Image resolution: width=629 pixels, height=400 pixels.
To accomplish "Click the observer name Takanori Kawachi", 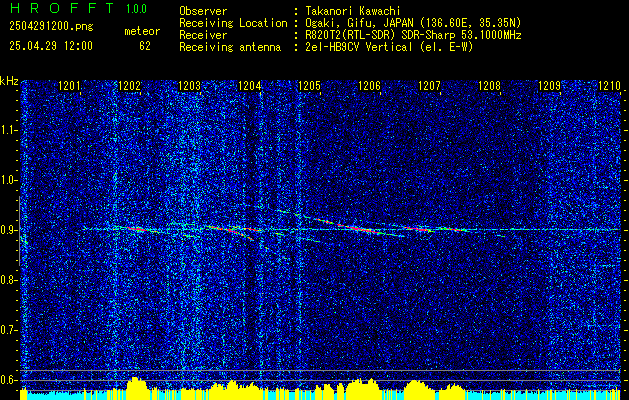I will [353, 11].
